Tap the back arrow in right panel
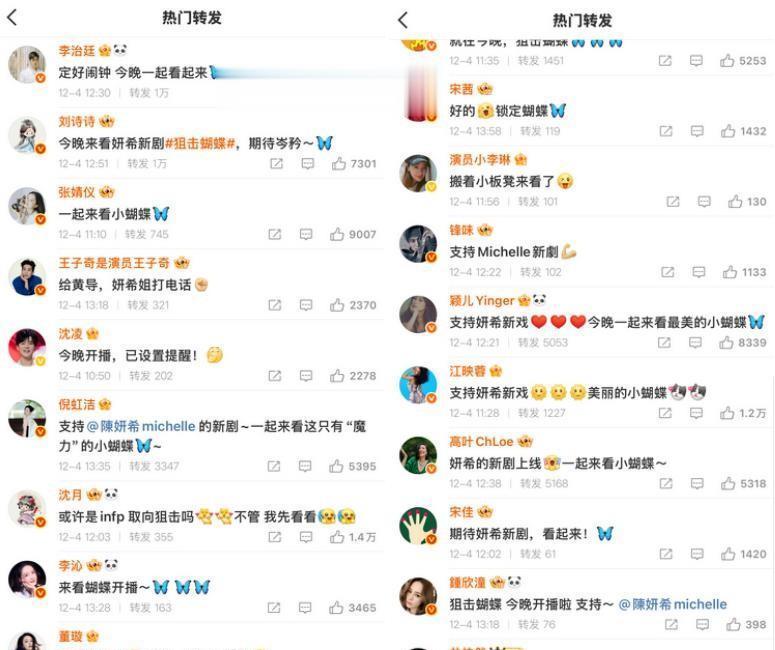 click(x=403, y=20)
